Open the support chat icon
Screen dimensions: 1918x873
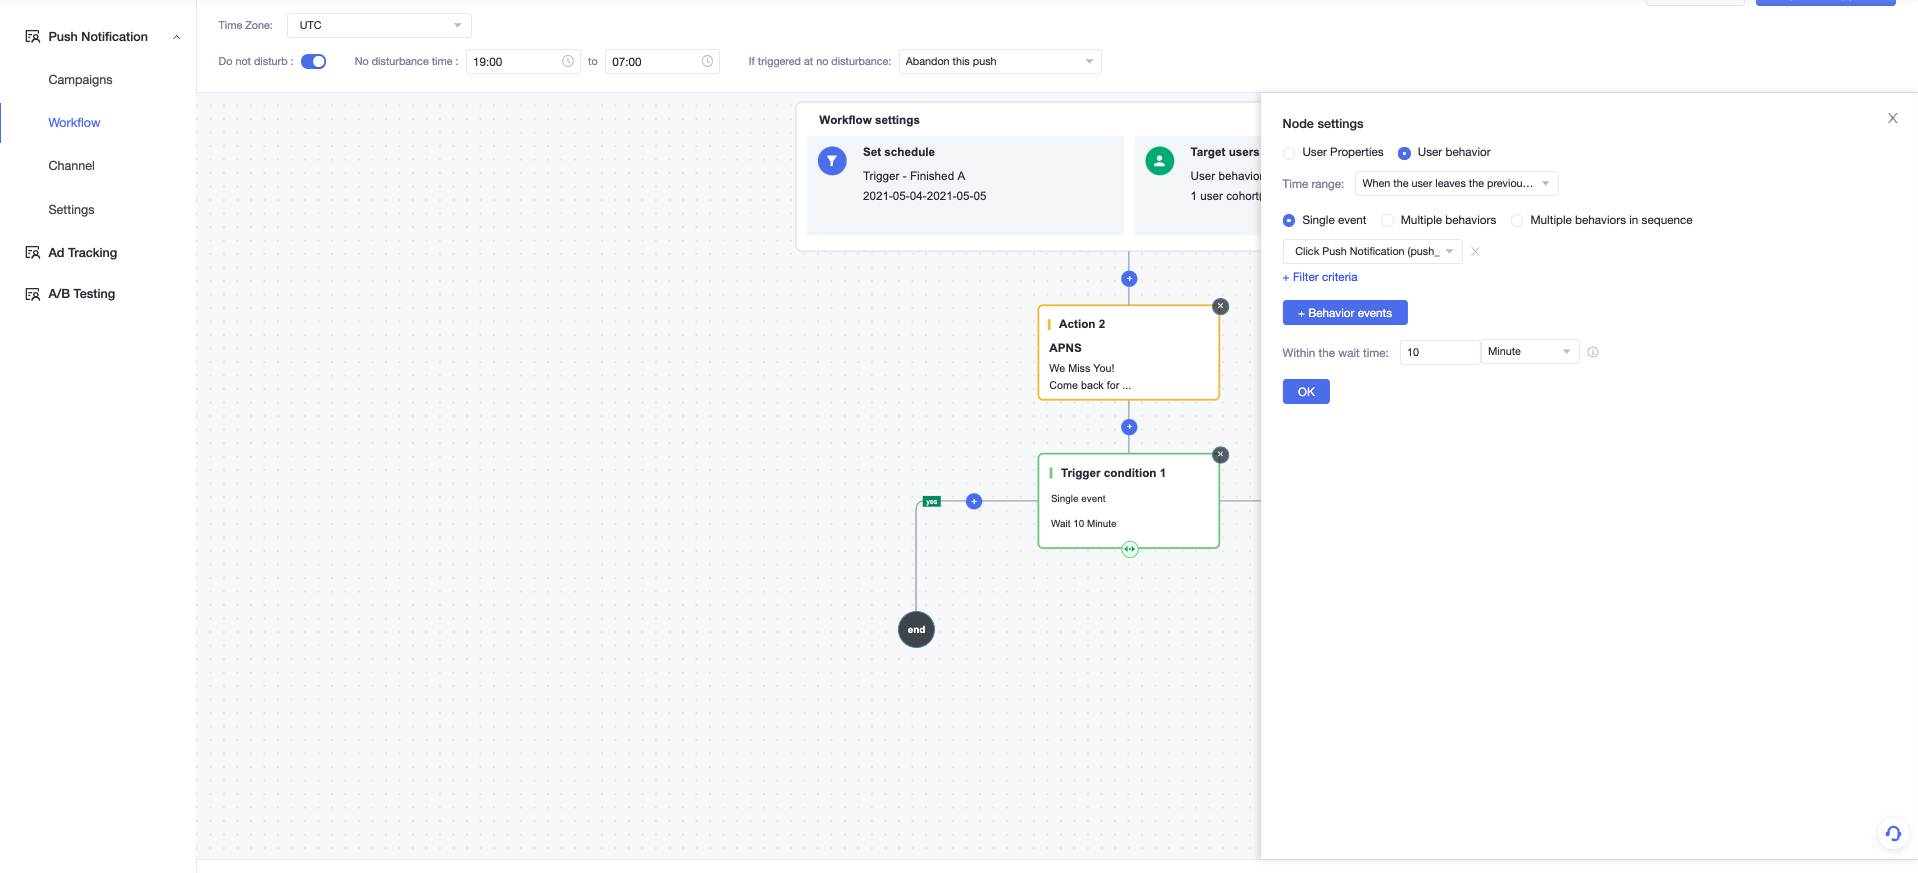coord(1893,833)
